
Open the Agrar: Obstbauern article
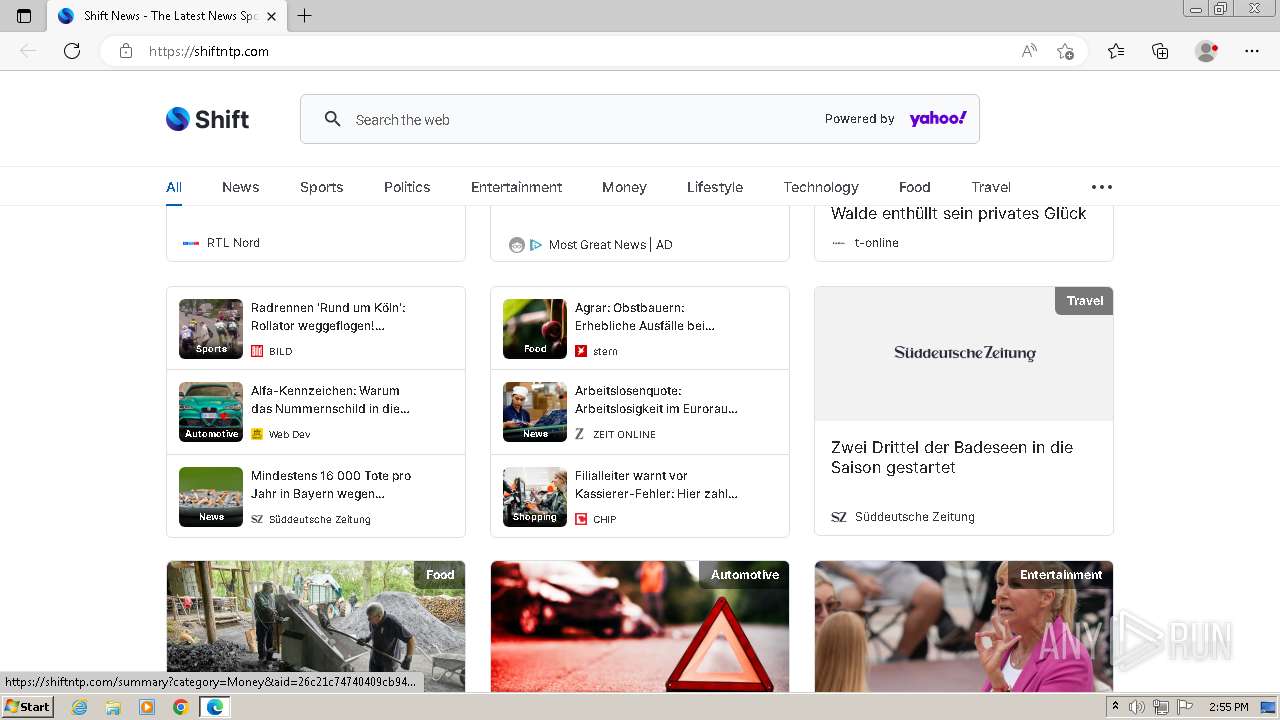[645, 317]
